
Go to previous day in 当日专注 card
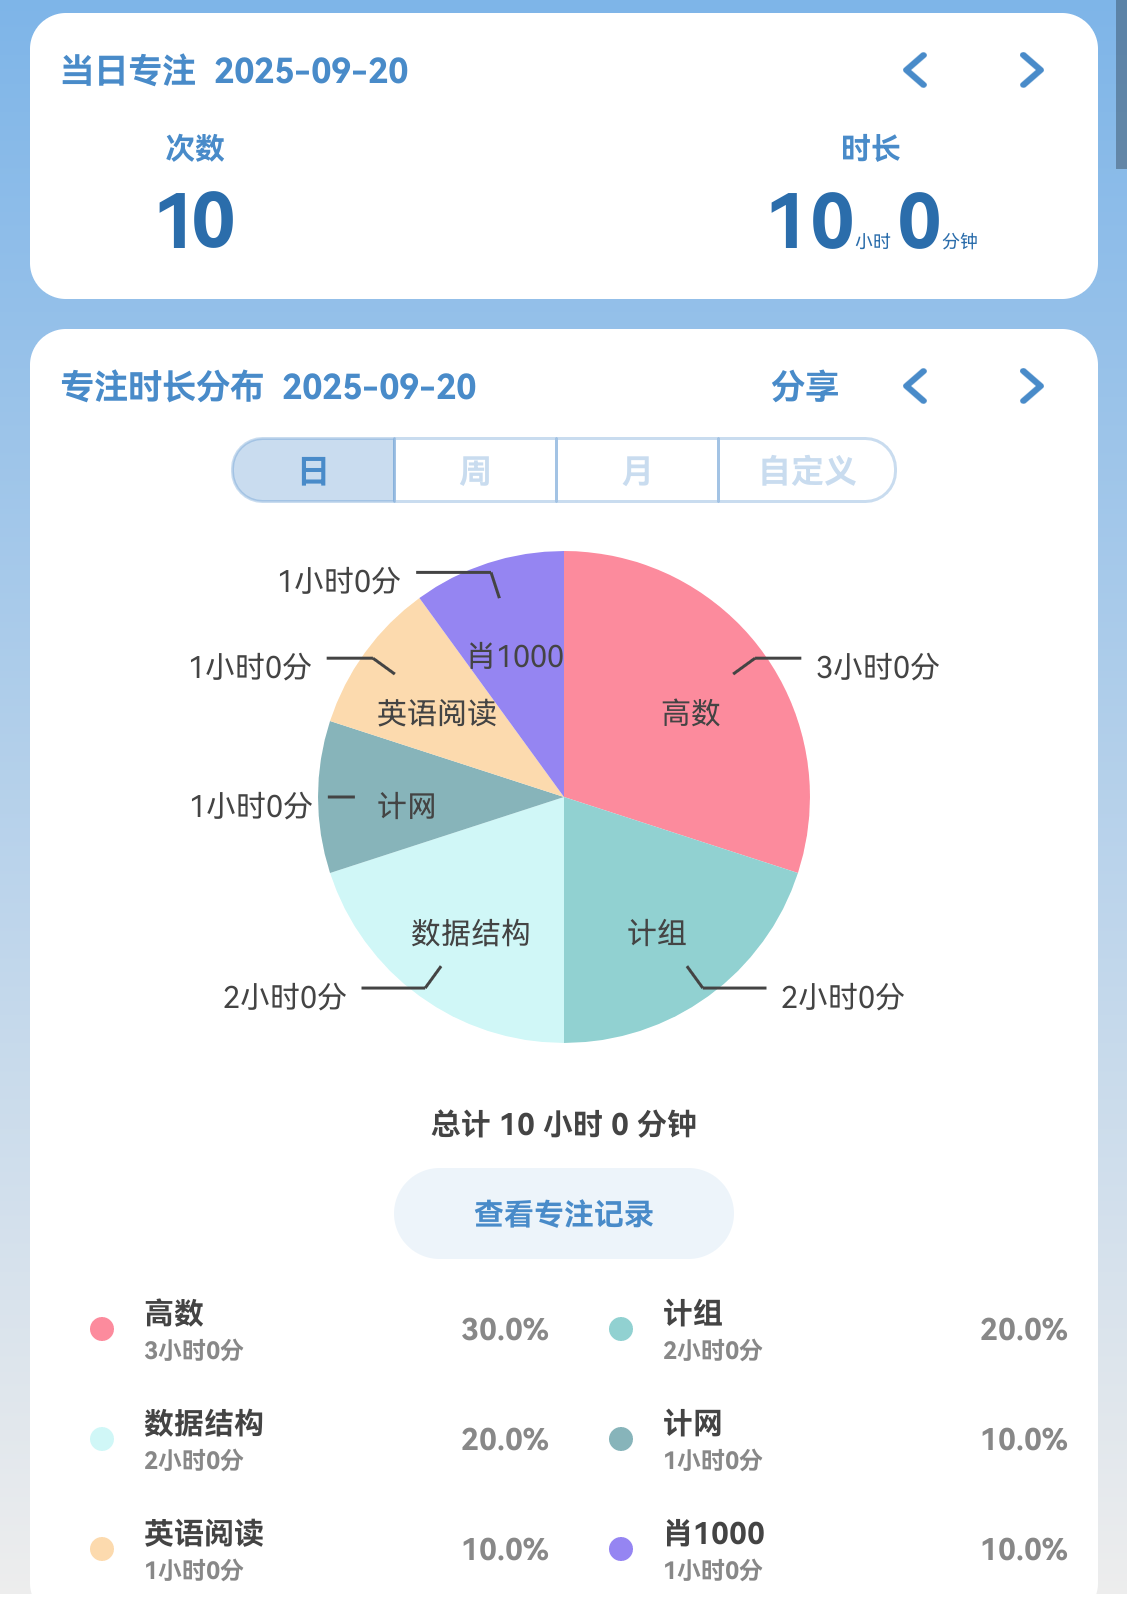tap(915, 70)
